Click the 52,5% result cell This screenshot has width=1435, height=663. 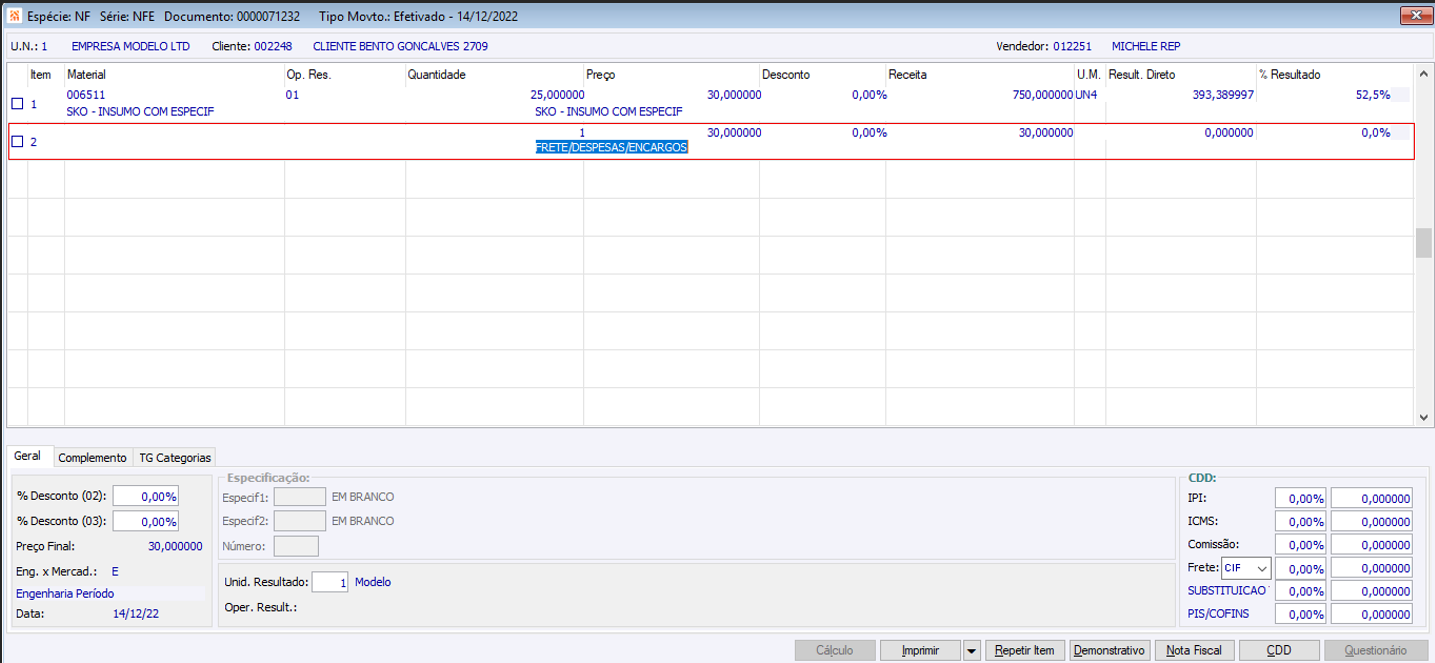[1373, 95]
